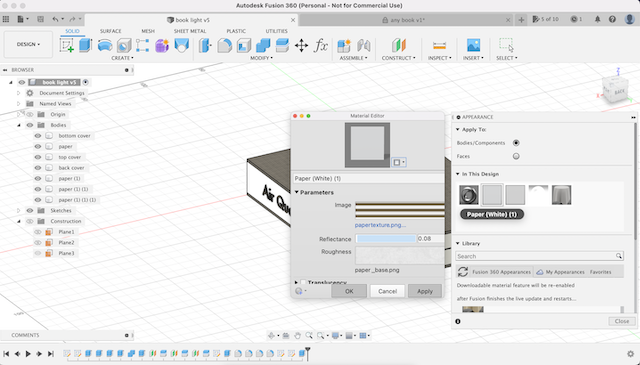The width and height of the screenshot is (640, 365).
Task: Open the fx Change Parameters tool
Action: [x=321, y=45]
